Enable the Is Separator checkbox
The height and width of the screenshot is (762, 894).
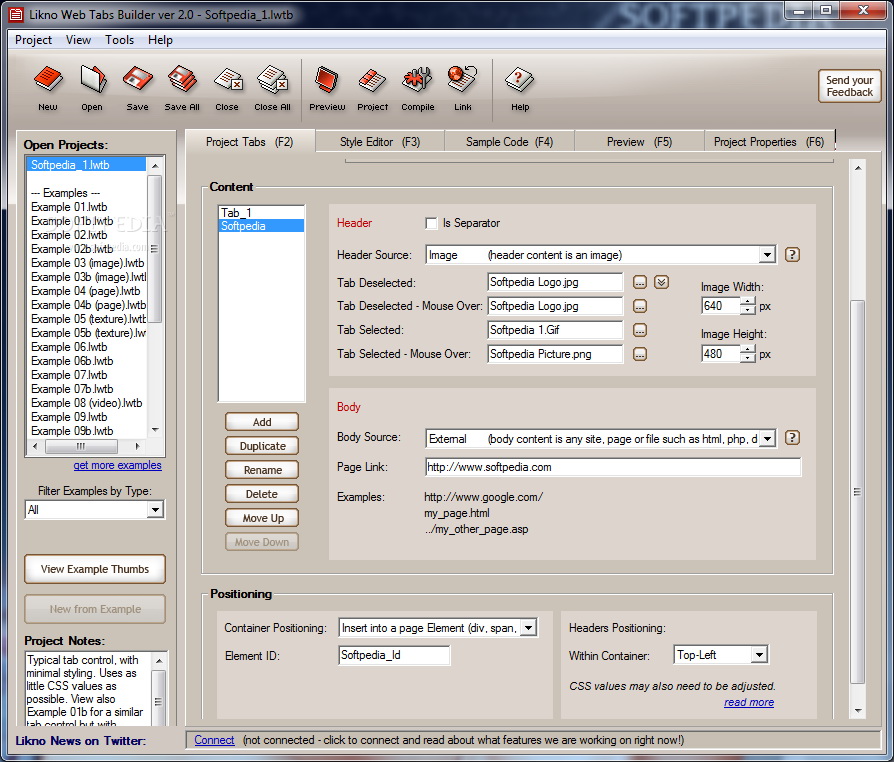[x=432, y=223]
